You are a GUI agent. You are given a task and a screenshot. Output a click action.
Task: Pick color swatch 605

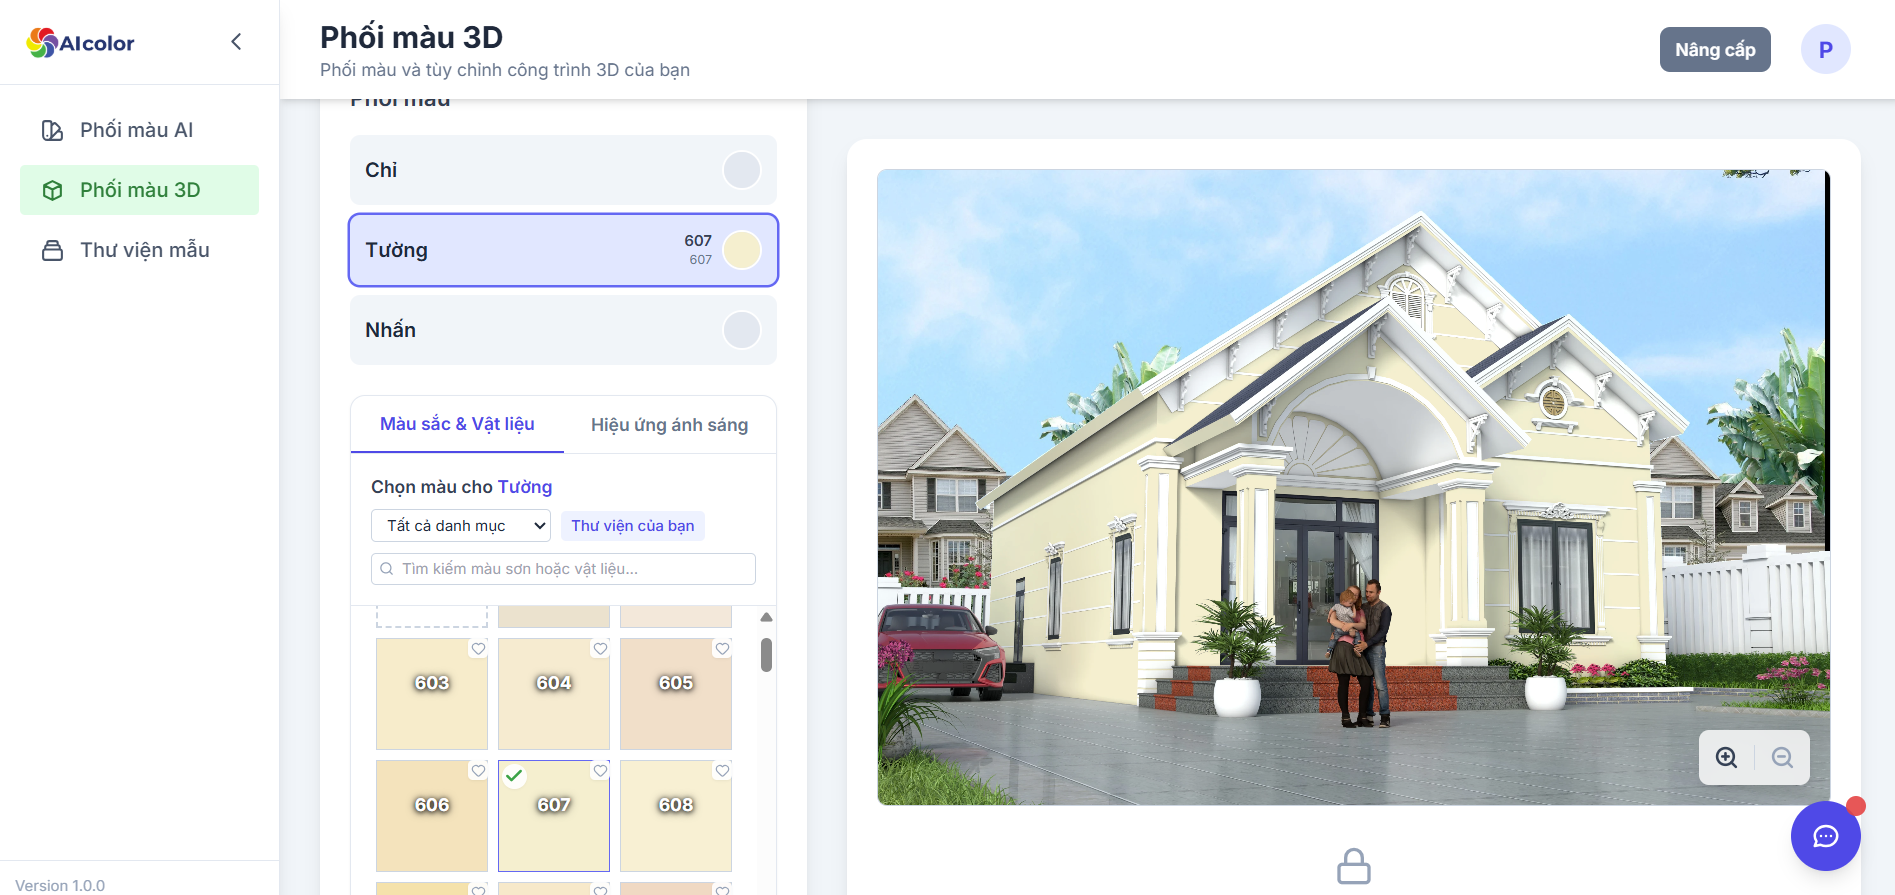coord(676,694)
